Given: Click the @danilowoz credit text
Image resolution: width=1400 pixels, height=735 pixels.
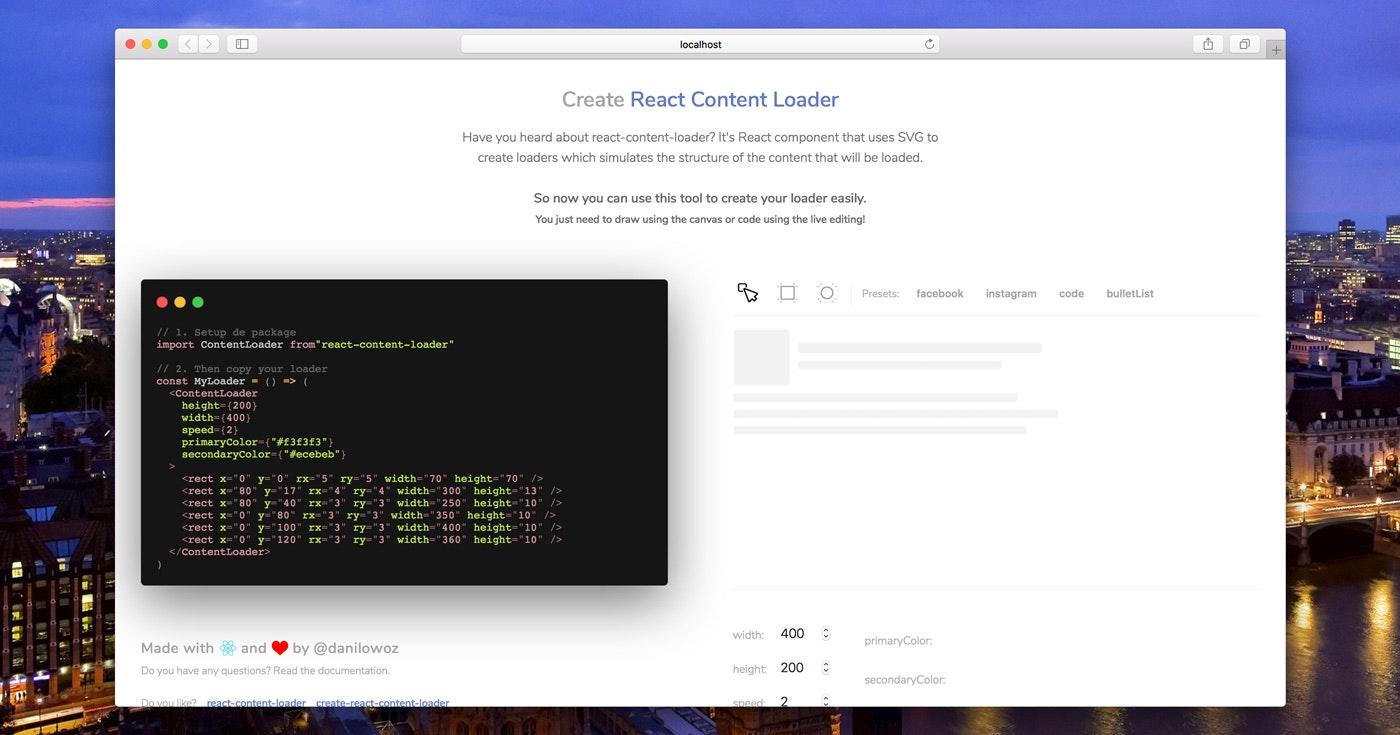Looking at the screenshot, I should (356, 648).
